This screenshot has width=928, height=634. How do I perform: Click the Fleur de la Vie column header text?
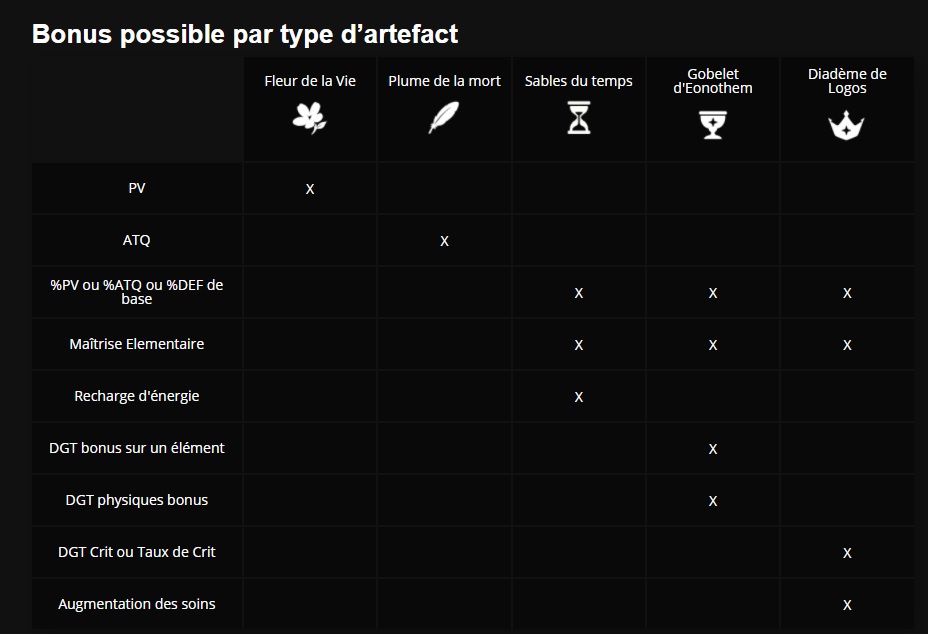[x=310, y=81]
